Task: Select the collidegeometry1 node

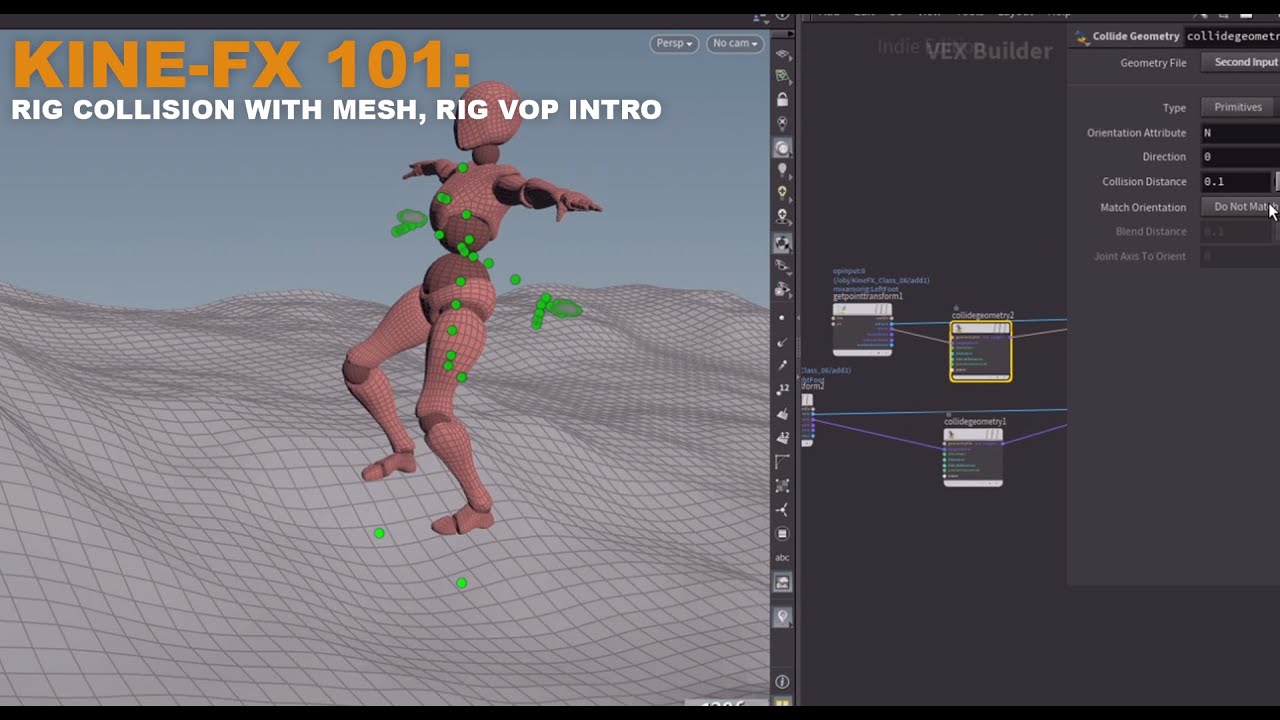Action: [x=973, y=457]
